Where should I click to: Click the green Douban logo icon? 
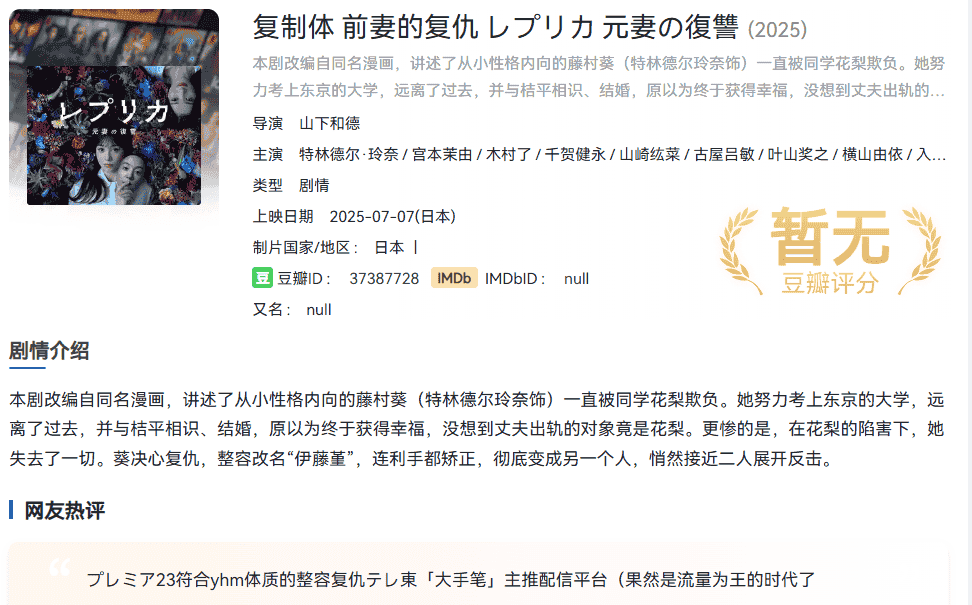(x=263, y=278)
